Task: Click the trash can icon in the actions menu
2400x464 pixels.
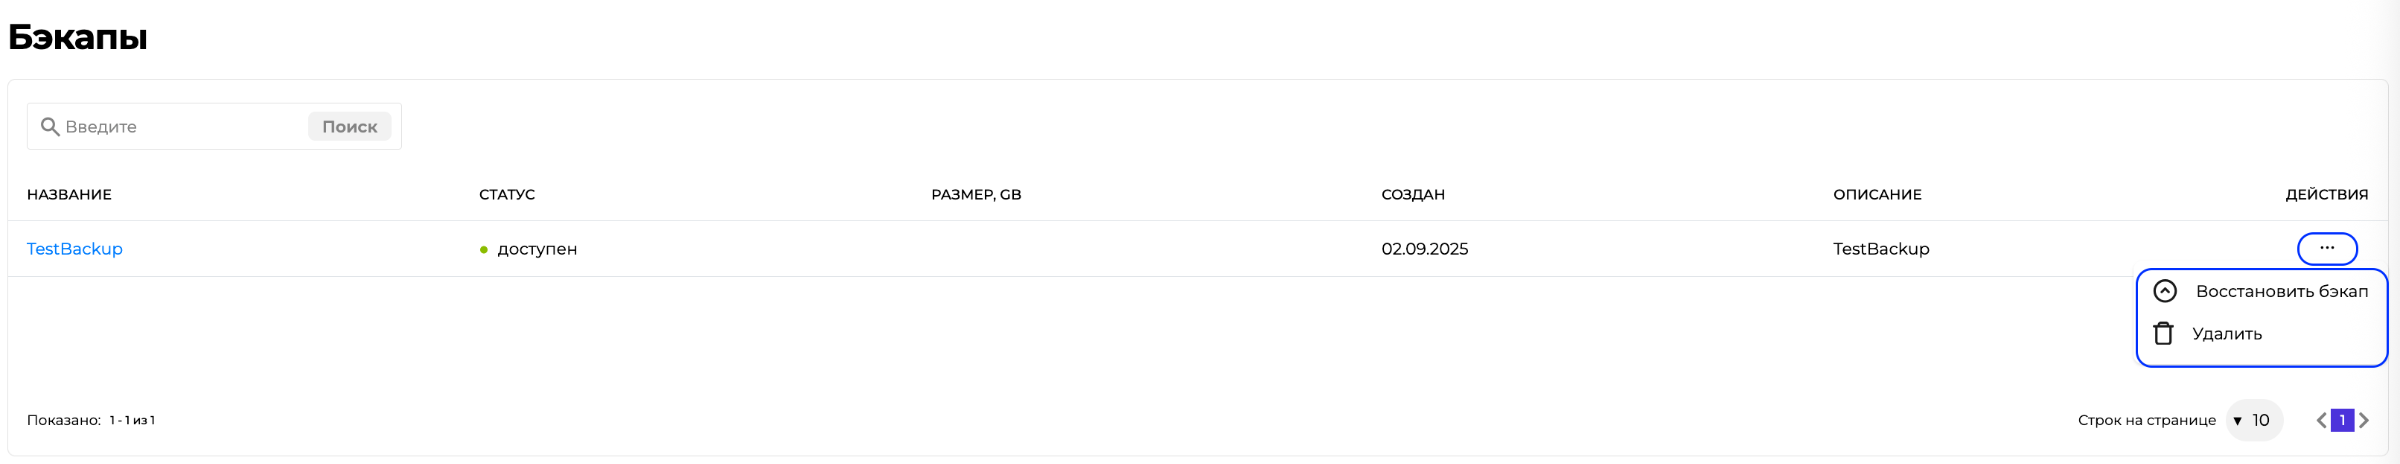Action: (2164, 334)
